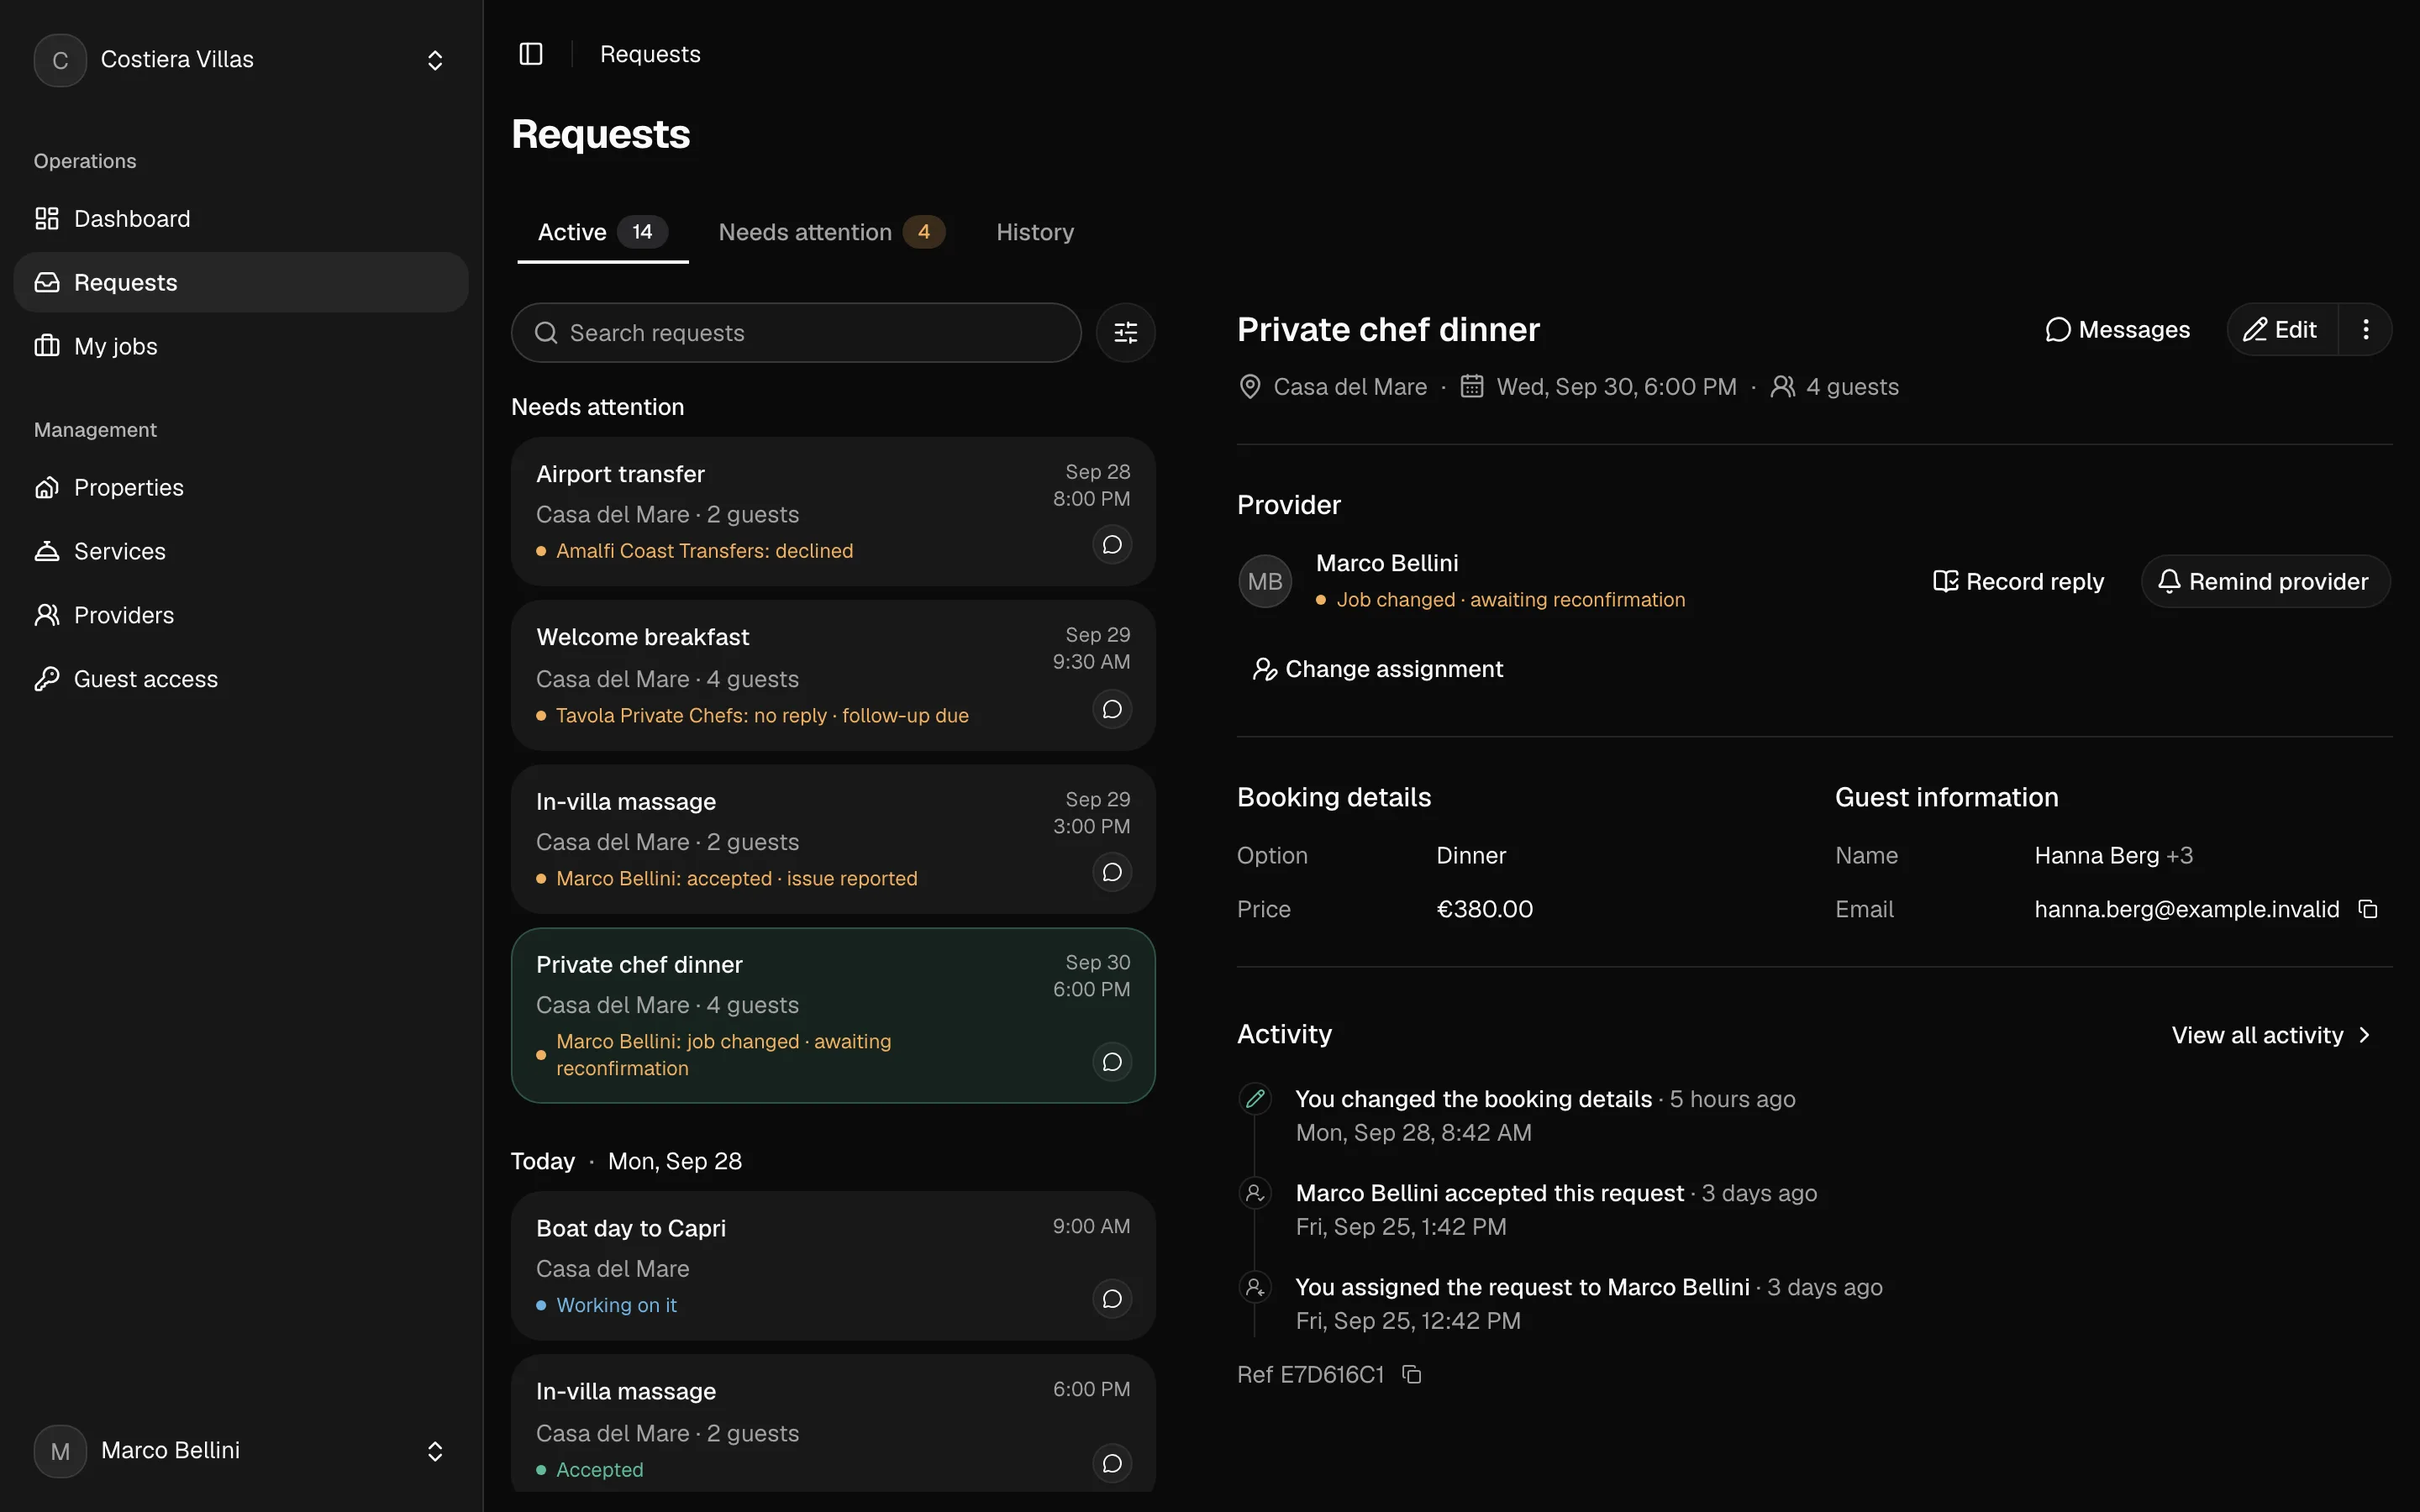Screen dimensions: 2420x1512
Task: Click Record reply
Action: 2018,582
